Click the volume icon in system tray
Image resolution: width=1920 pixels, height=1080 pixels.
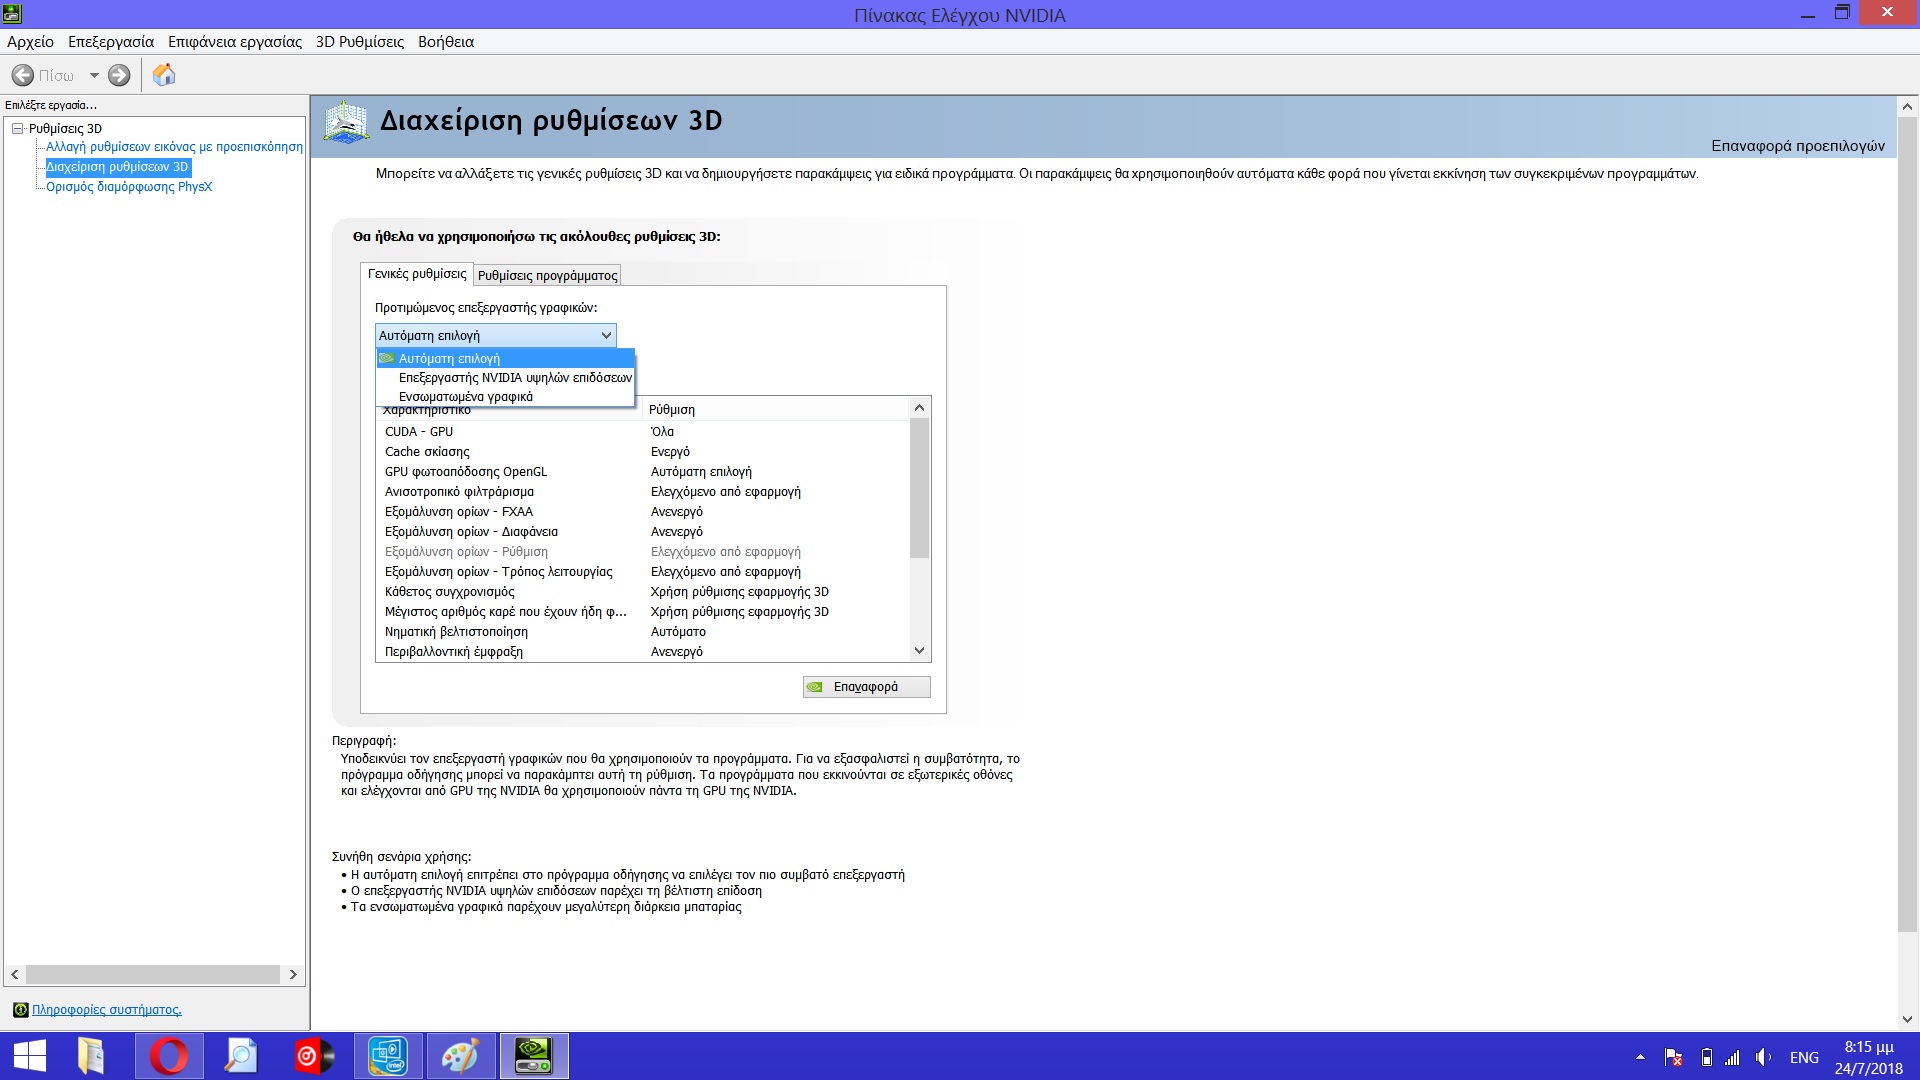[x=1762, y=1057]
